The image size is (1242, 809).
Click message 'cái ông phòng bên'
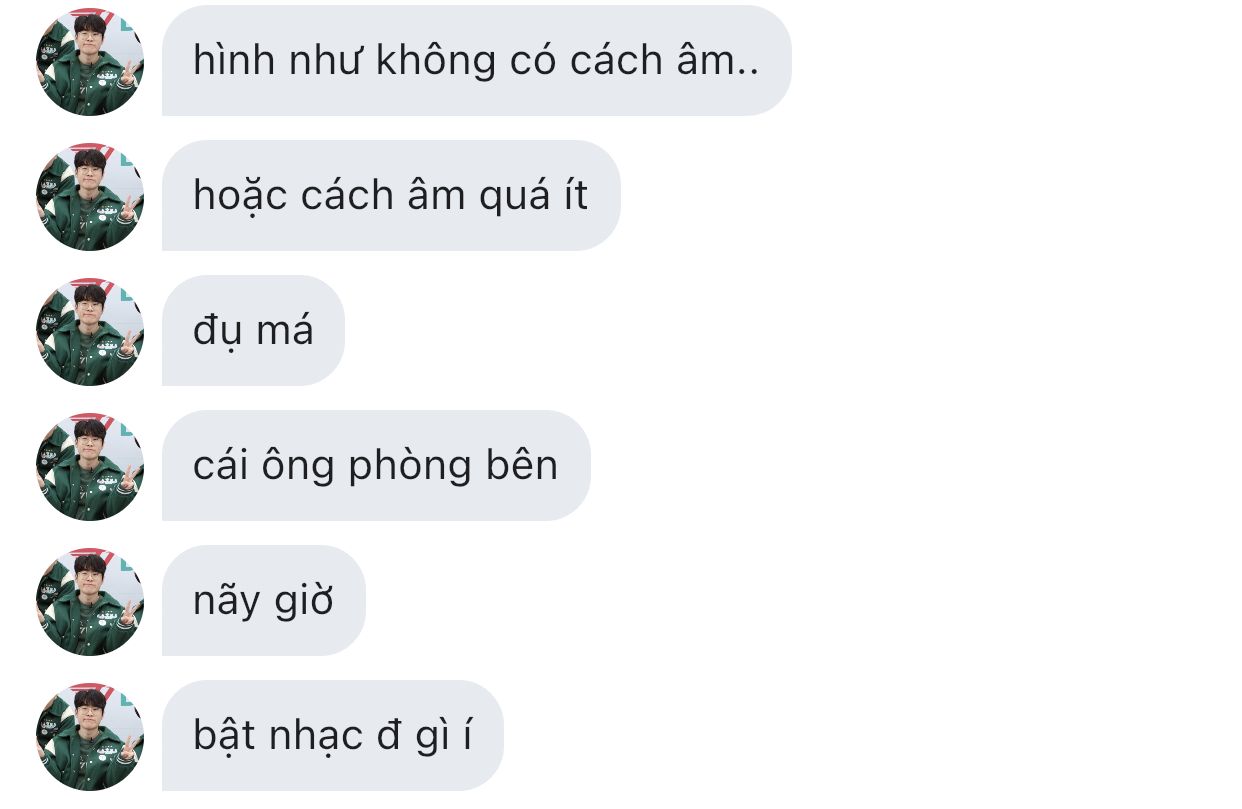pyautogui.click(x=376, y=466)
